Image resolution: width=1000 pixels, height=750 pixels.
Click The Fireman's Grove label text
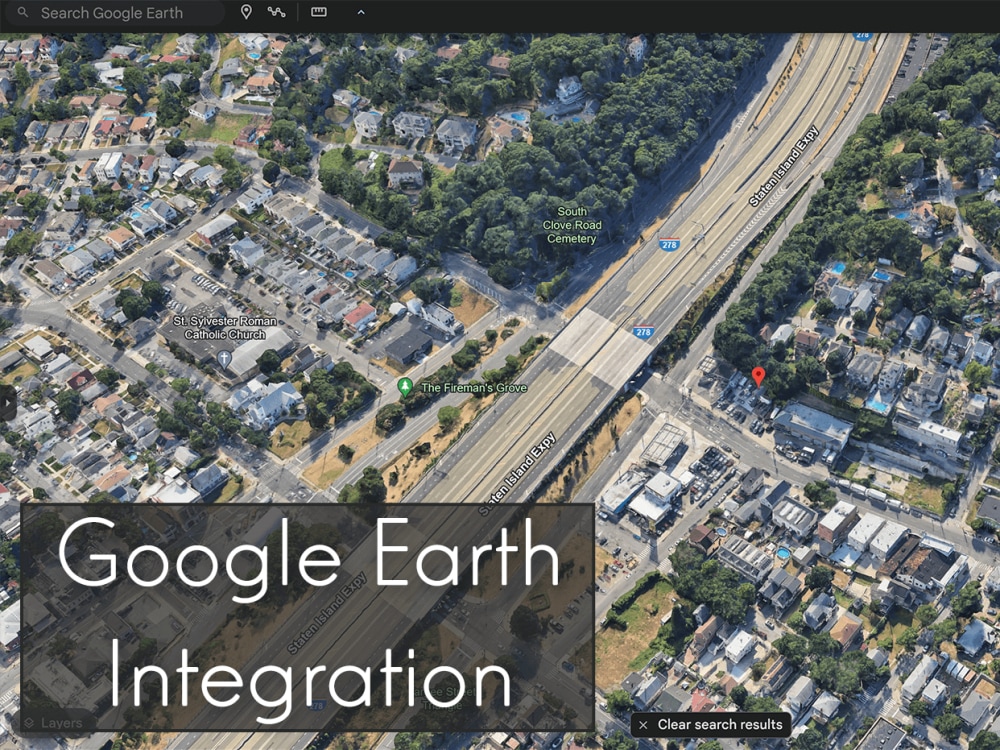point(474,388)
